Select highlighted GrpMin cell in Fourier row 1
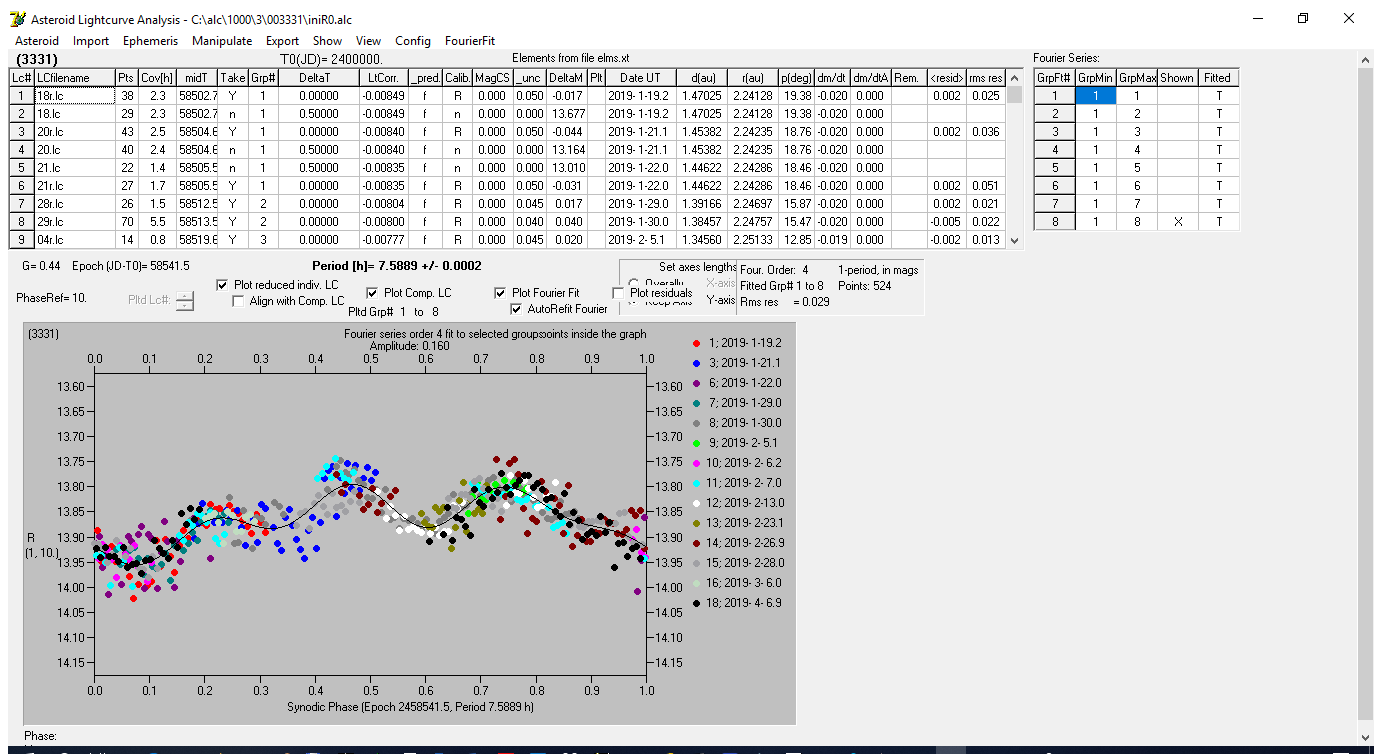The width and height of the screenshot is (1382, 754). 1095,96
